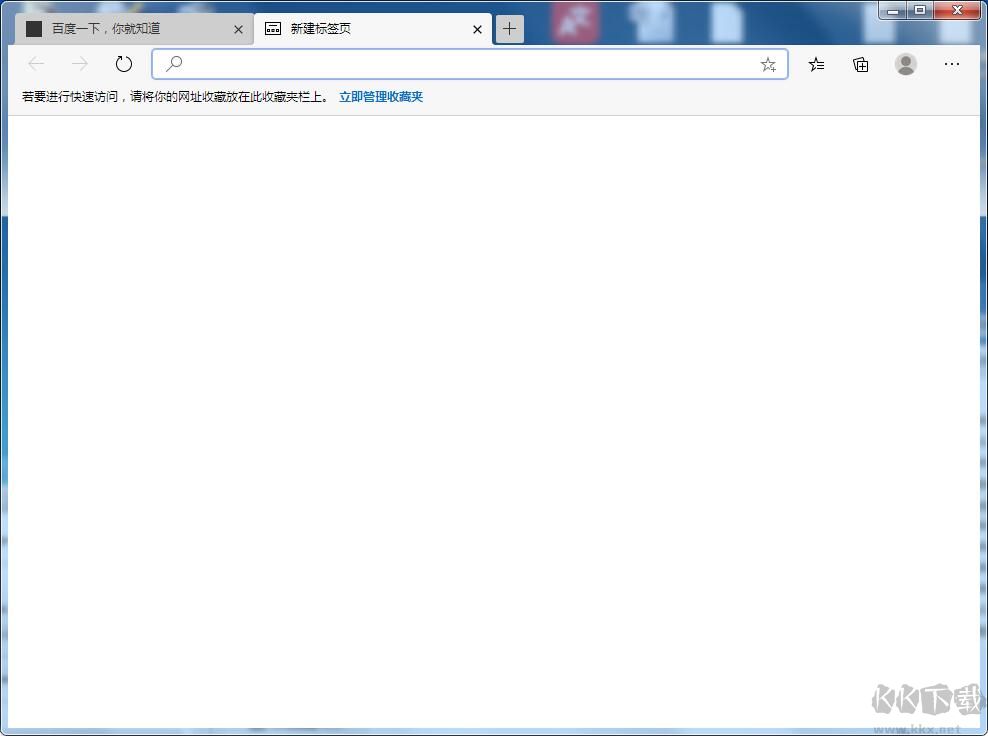Viewport: 988px width, 736px height.
Task: Open the Settings and more ellipsis menu
Action: coord(951,64)
